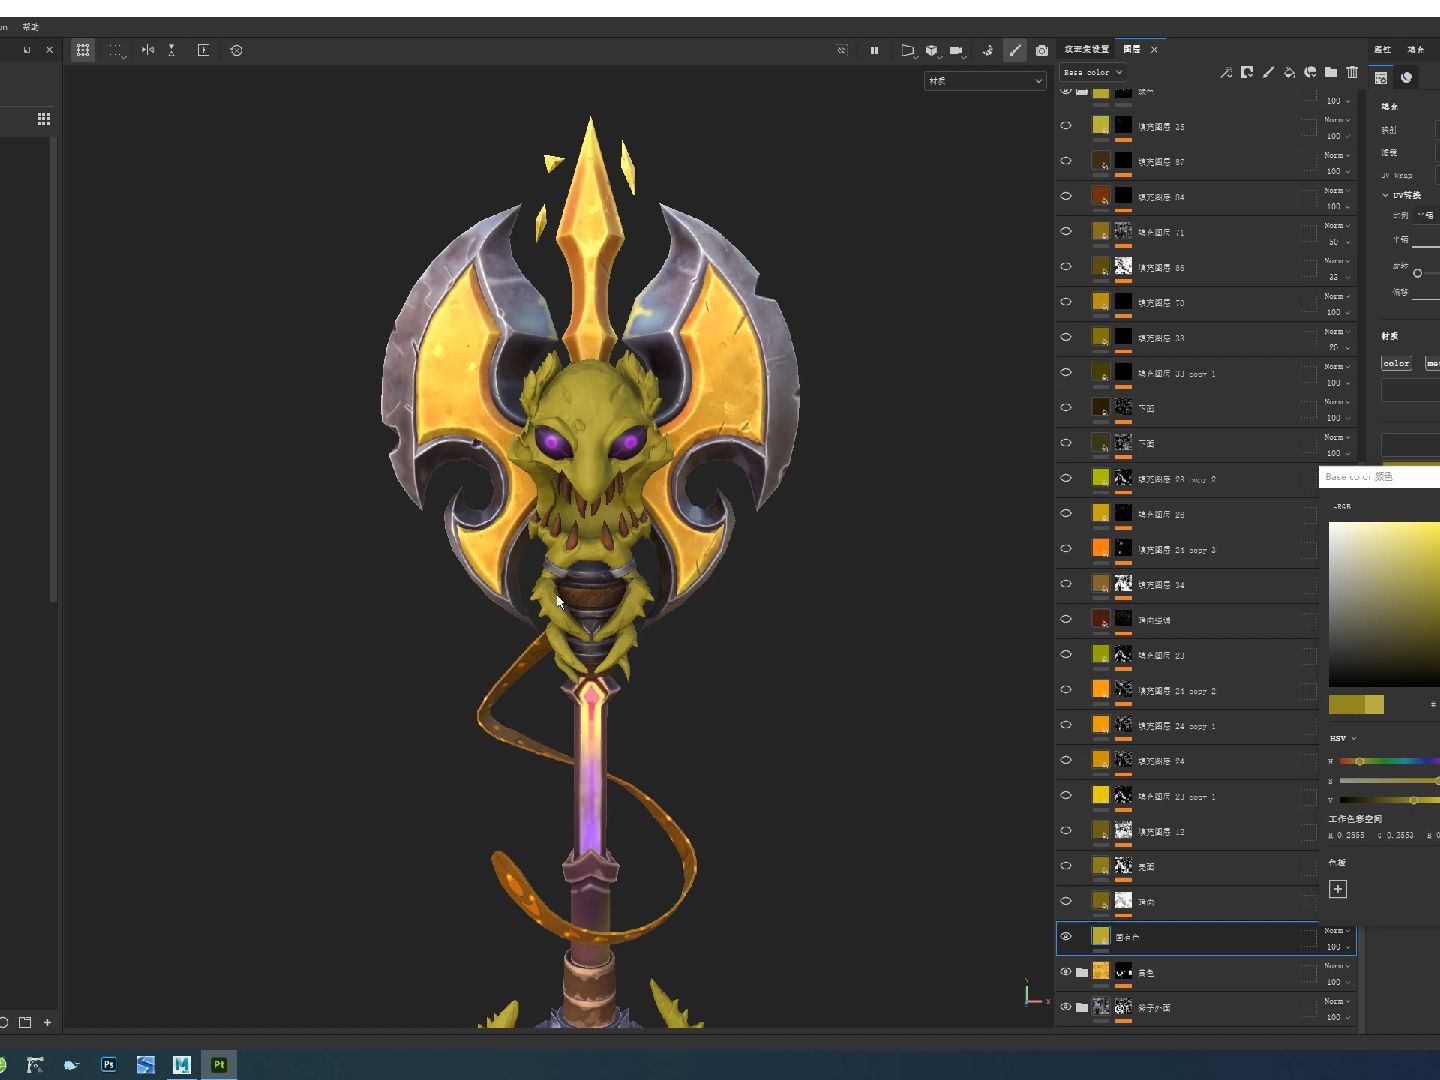Viewport: 1440px width, 1080px height.
Task: Open the HSV color model dropdown
Action: tap(1343, 738)
